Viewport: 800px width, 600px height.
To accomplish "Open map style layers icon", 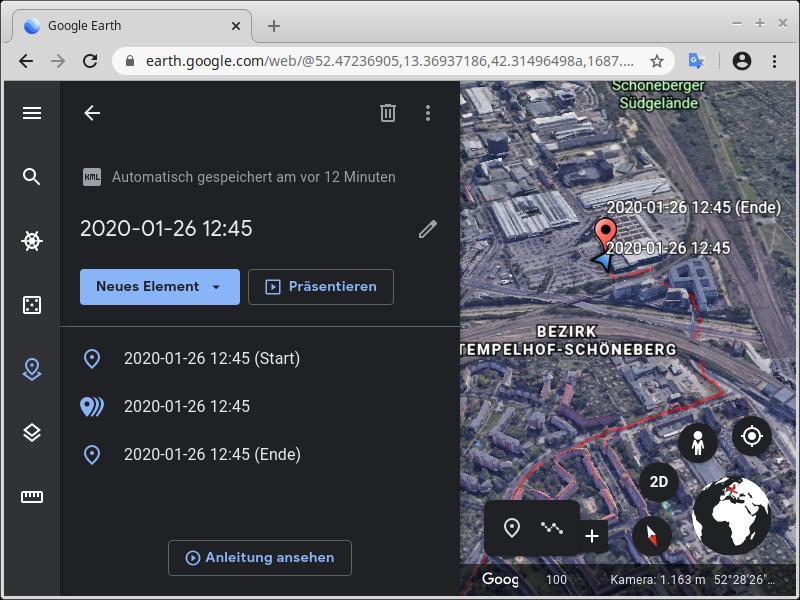I will [32, 433].
